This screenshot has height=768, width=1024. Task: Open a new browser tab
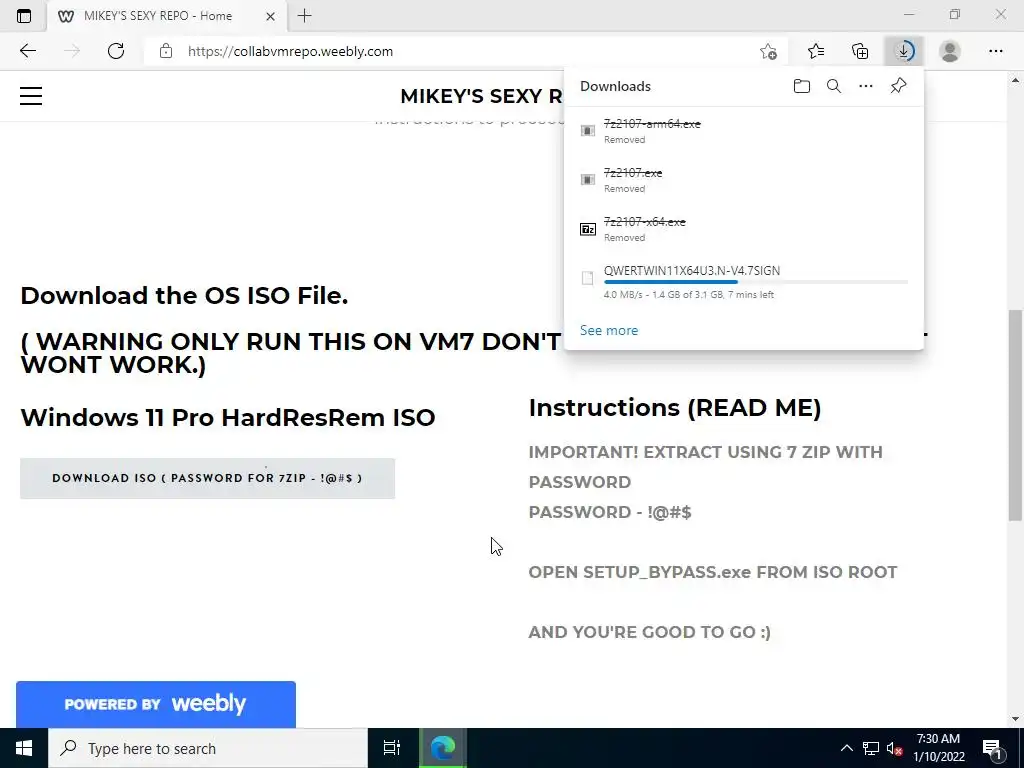point(304,16)
